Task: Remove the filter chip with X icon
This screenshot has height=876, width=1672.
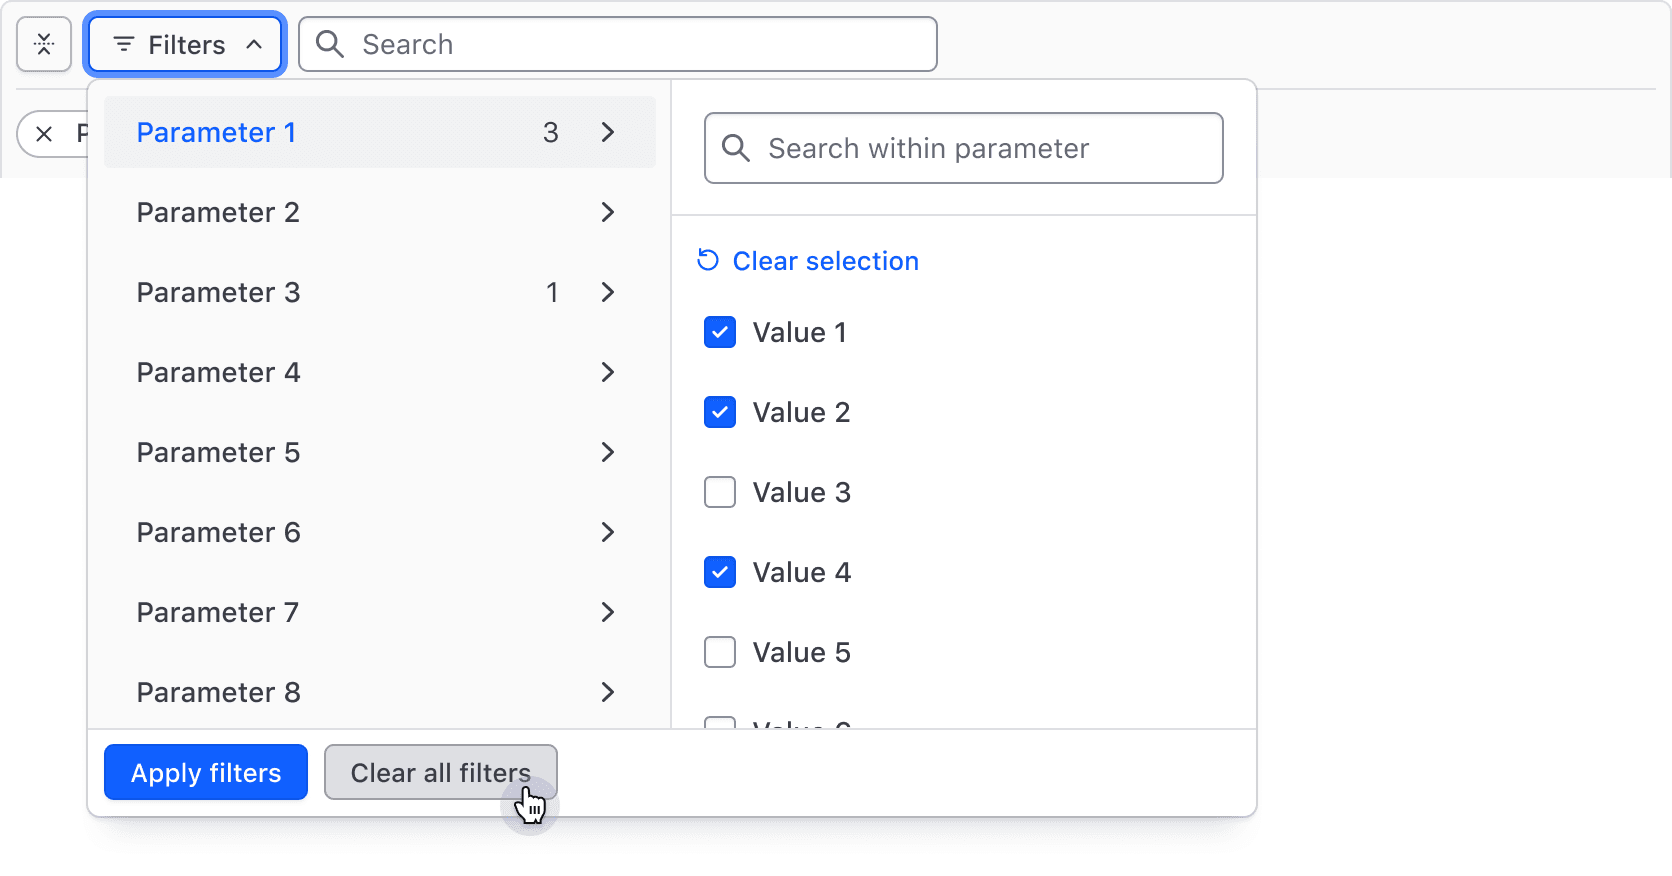Action: (44, 134)
